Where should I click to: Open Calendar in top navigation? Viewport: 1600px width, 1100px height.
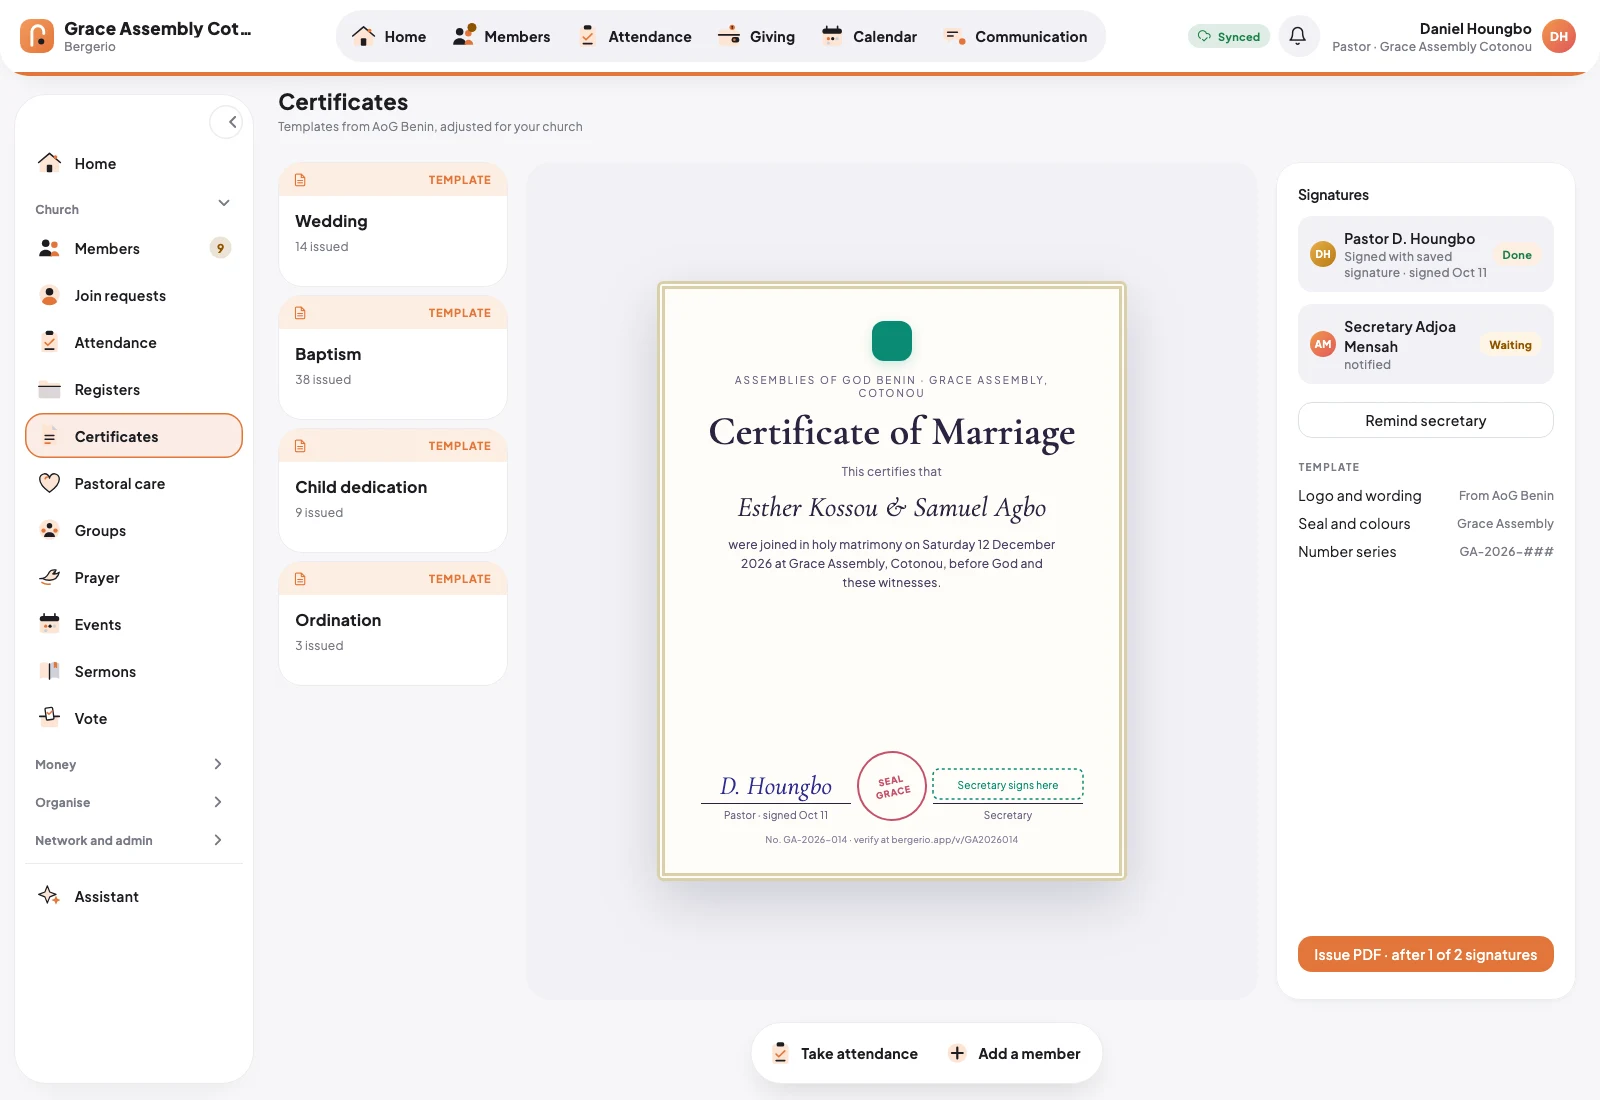coord(868,36)
